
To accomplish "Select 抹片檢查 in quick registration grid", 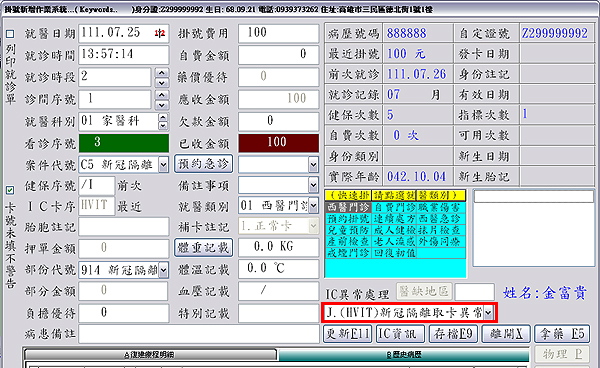I will click(x=441, y=230).
